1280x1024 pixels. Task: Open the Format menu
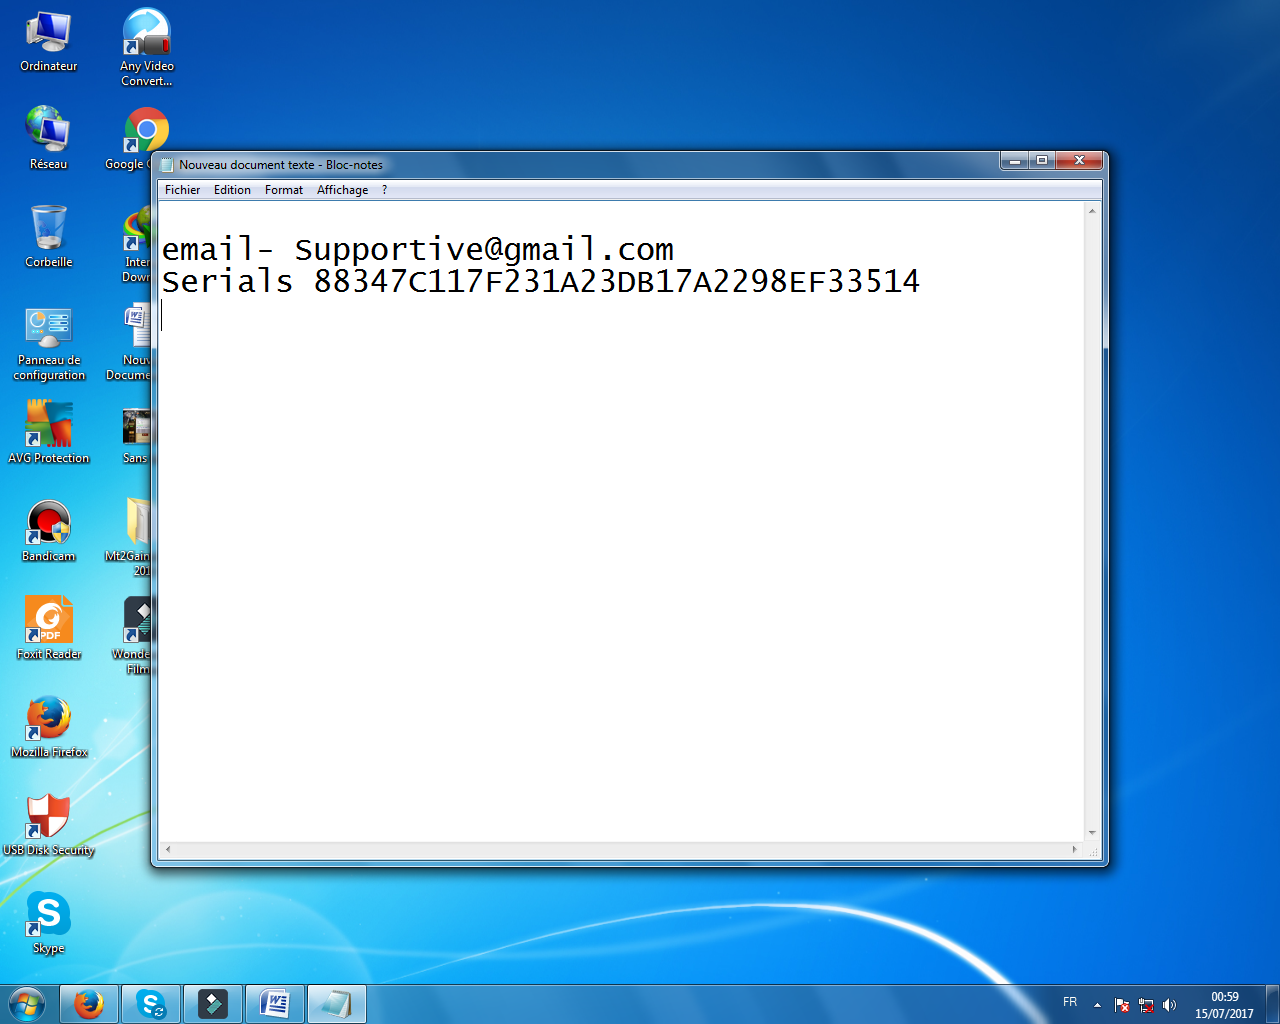coord(284,190)
